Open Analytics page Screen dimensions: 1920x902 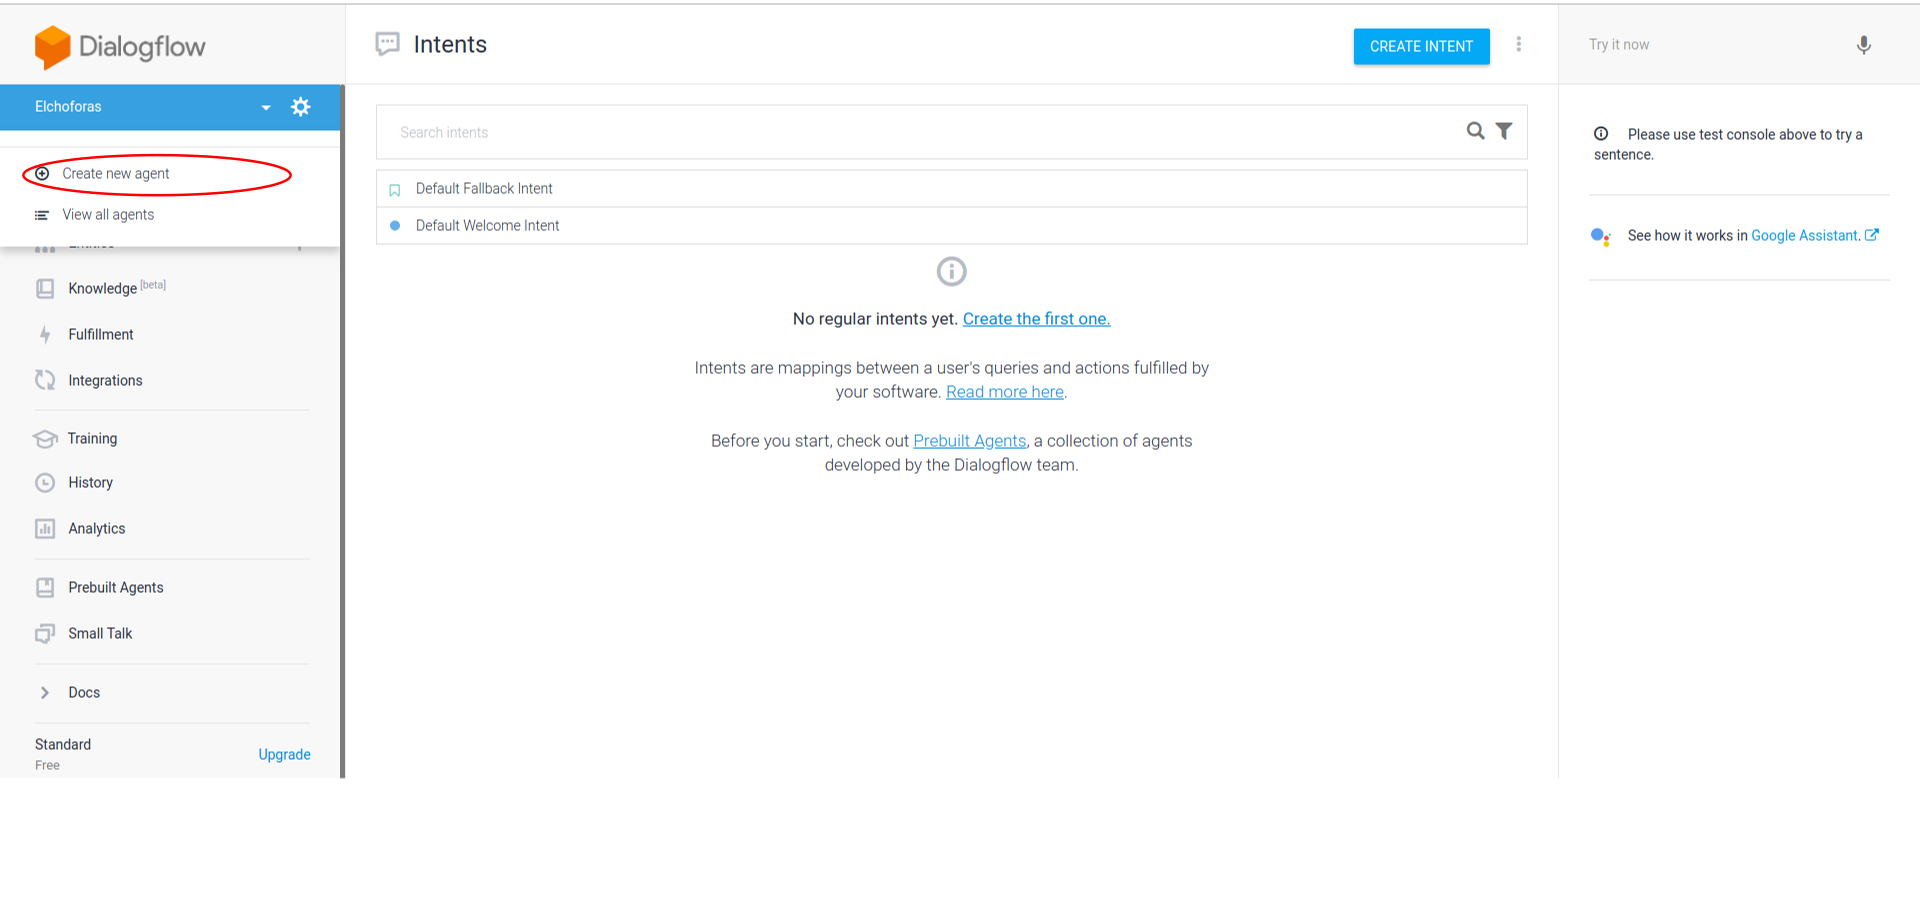coord(97,529)
